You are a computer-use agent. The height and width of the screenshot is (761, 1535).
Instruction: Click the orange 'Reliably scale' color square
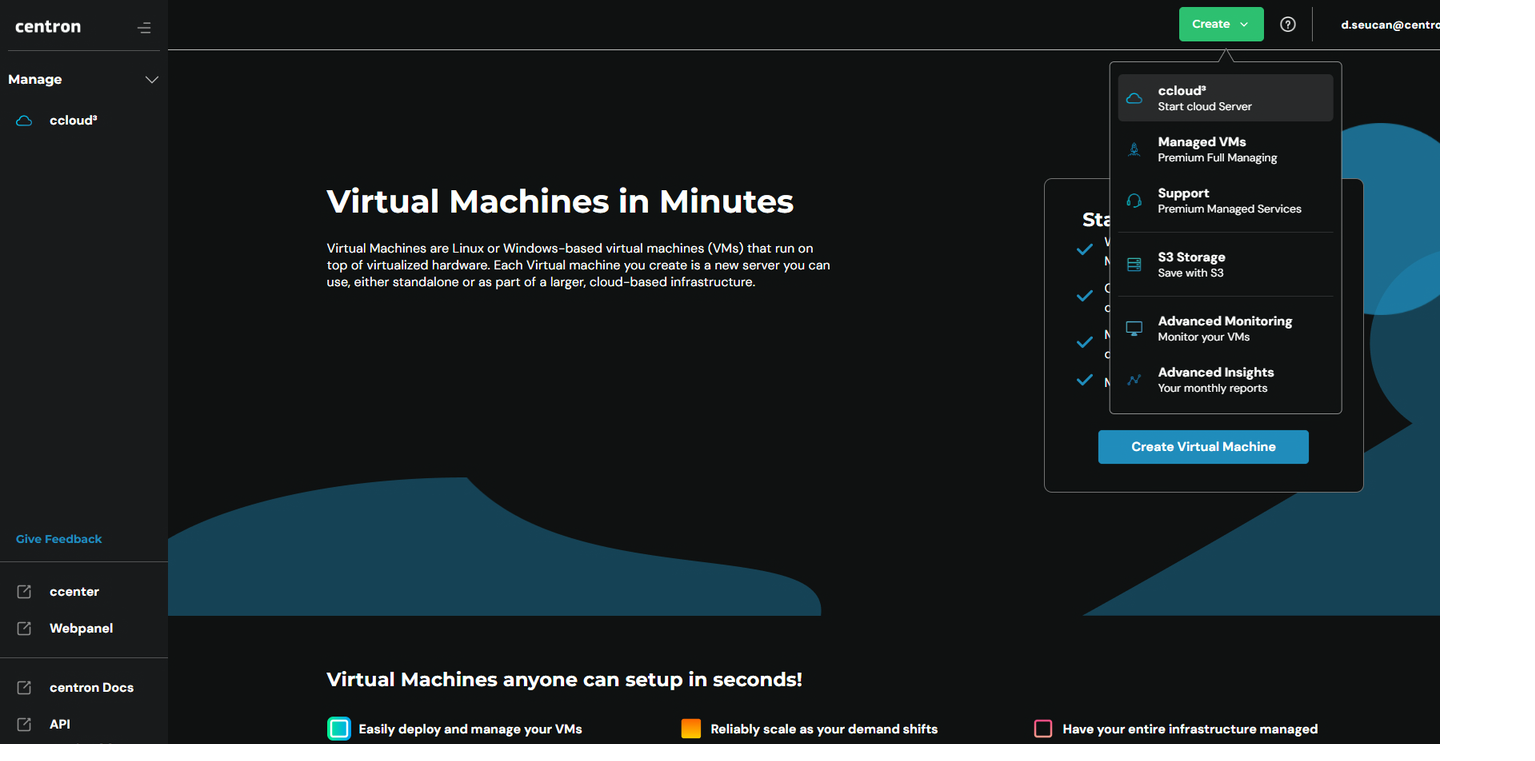click(691, 729)
